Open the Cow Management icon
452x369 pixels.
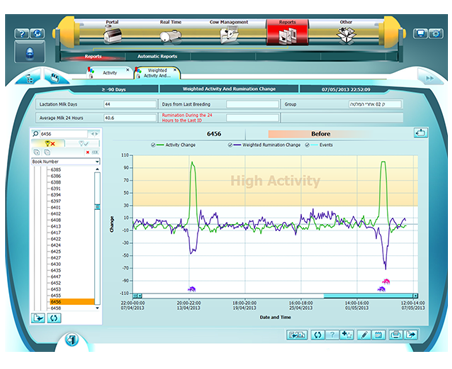pos(229,36)
